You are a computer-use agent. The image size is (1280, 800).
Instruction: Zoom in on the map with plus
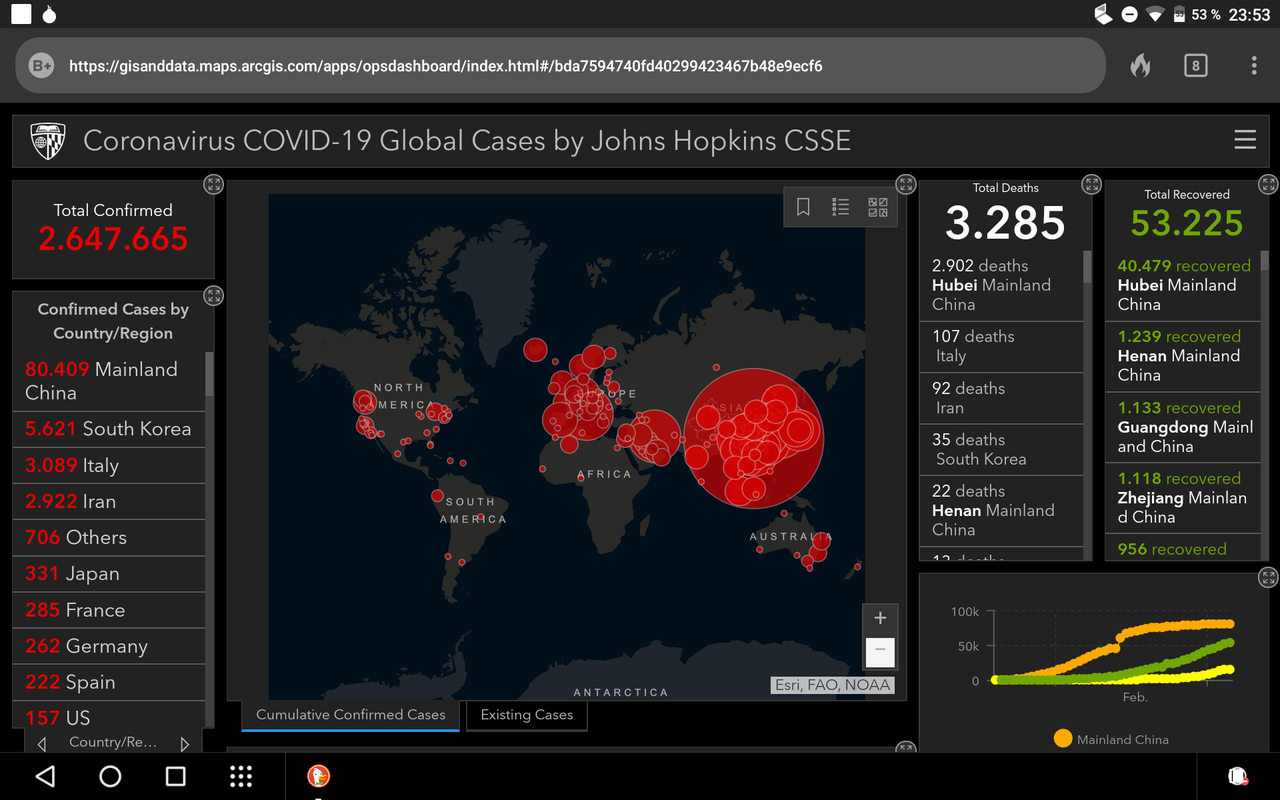click(880, 618)
